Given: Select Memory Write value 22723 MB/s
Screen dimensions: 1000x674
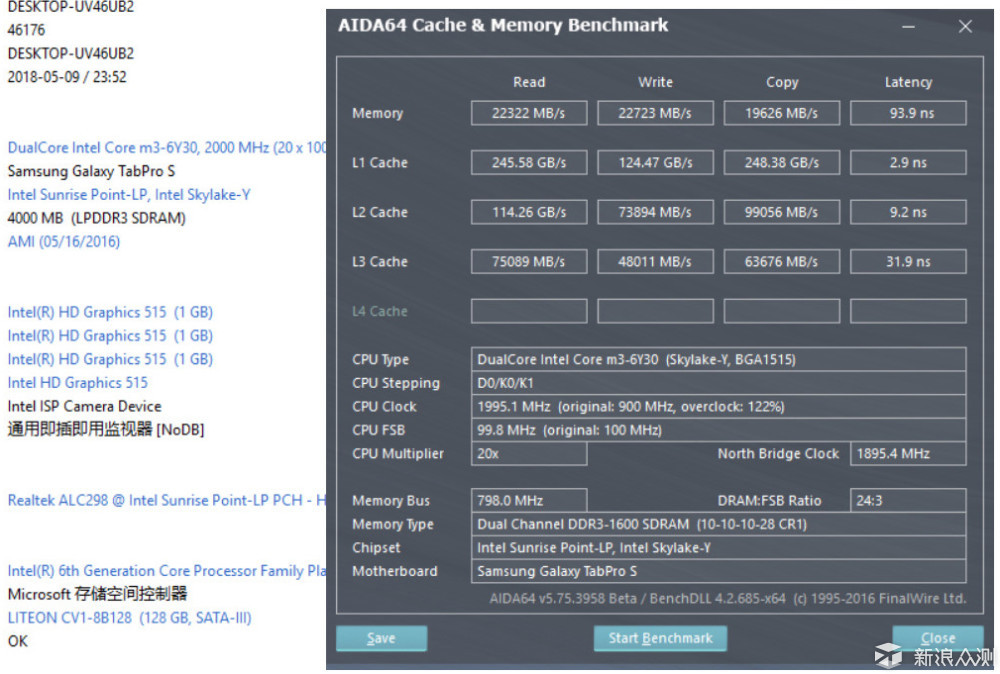Looking at the screenshot, I should click(x=655, y=113).
